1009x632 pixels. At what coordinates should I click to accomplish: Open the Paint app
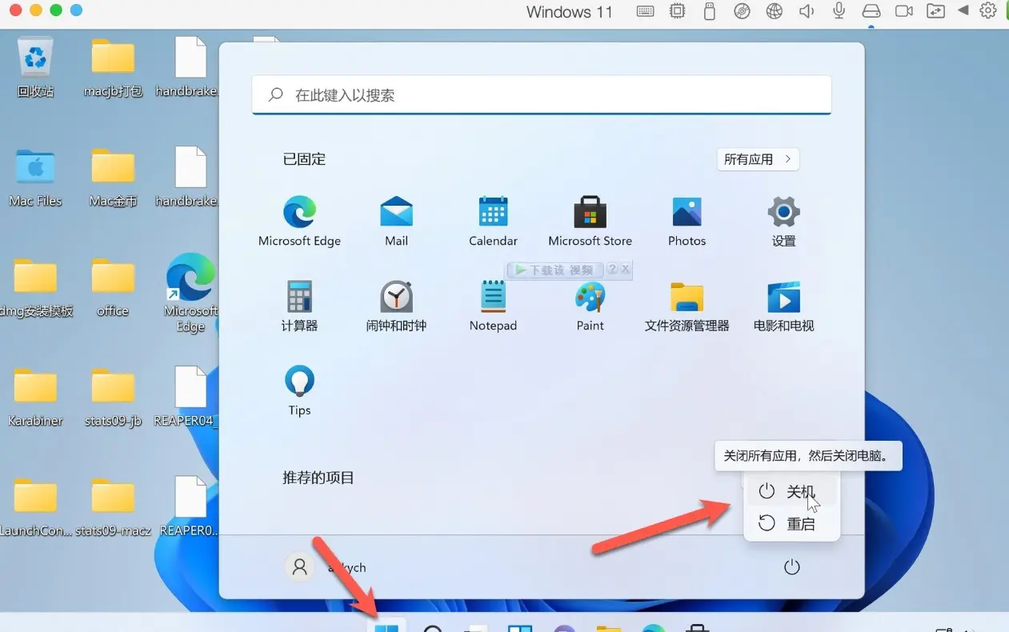point(590,306)
